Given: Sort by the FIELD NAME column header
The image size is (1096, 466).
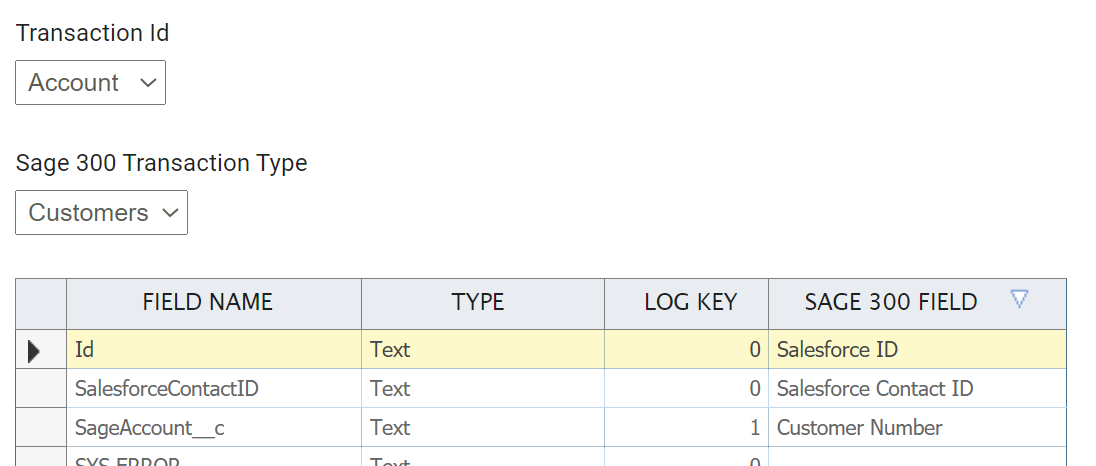Looking at the screenshot, I should point(208,302).
